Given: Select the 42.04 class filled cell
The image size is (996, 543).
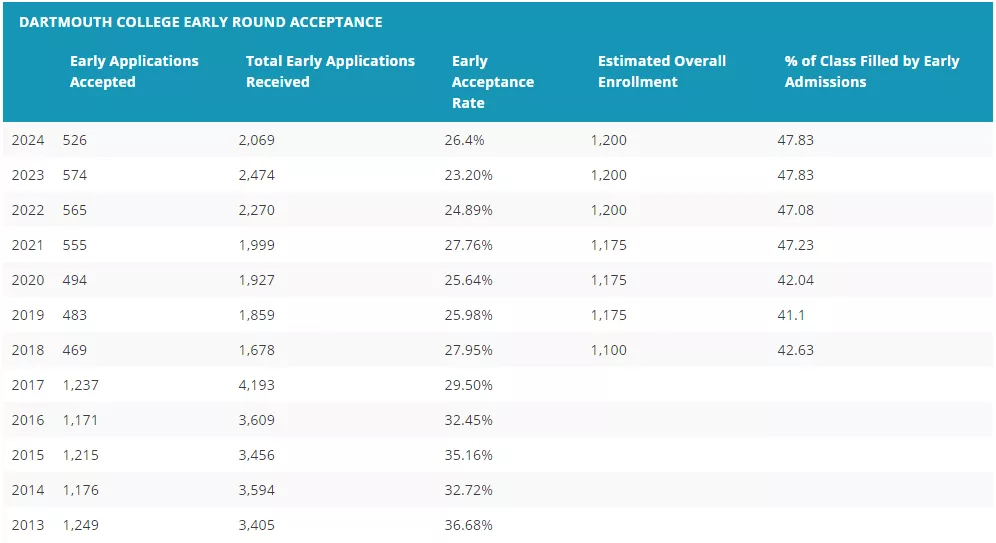Looking at the screenshot, I should (795, 280).
